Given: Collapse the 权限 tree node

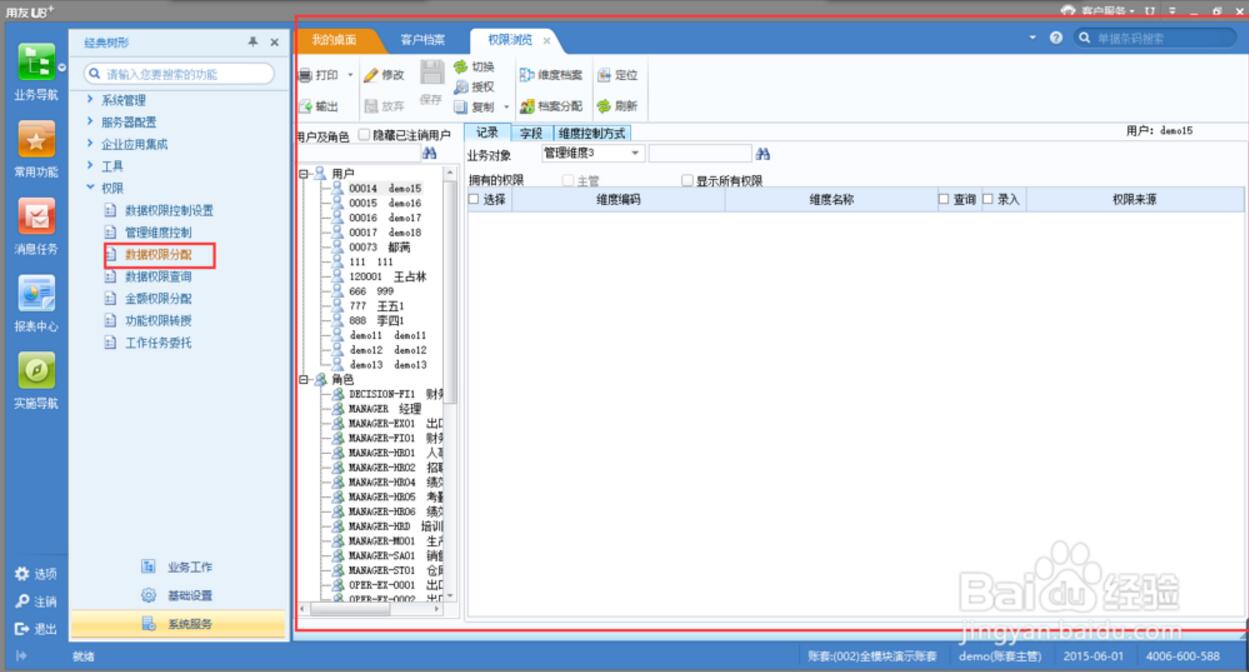Looking at the screenshot, I should [x=90, y=188].
